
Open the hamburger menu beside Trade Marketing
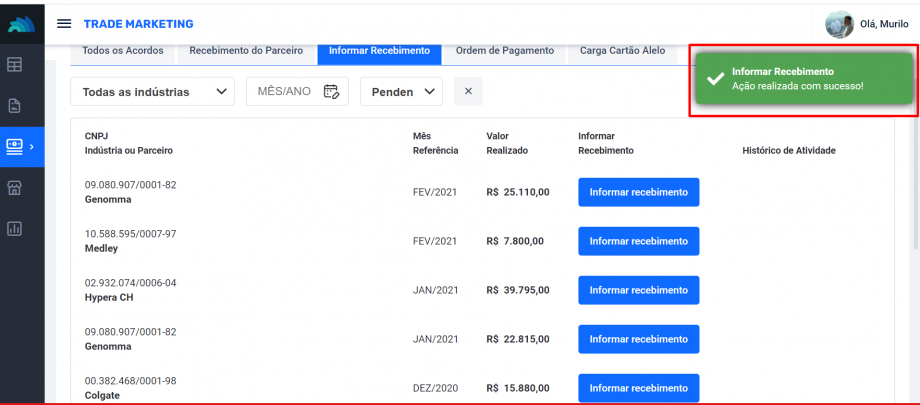[64, 23]
